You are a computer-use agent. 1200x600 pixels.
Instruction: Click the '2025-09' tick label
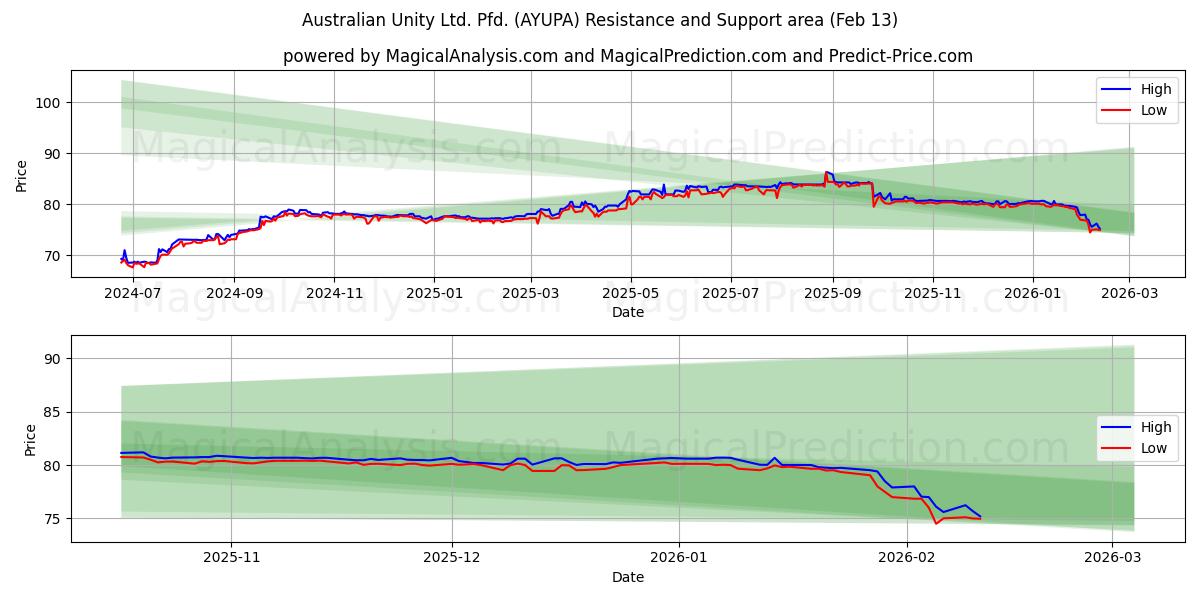832,293
